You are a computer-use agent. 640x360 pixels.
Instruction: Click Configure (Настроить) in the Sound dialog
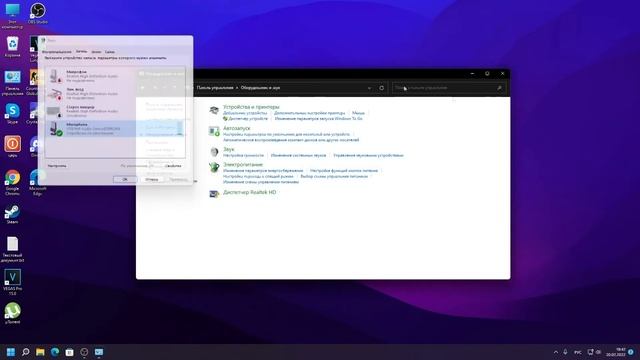57,166
